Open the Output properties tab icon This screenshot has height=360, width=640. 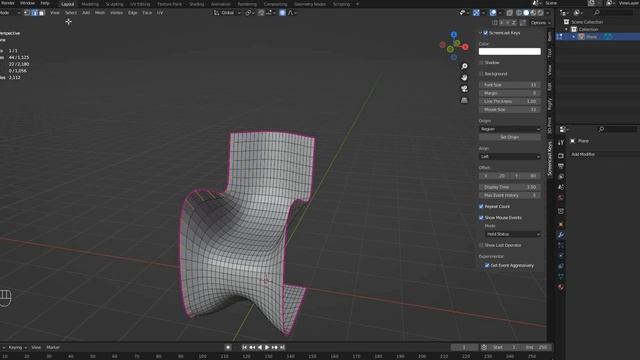(561, 166)
